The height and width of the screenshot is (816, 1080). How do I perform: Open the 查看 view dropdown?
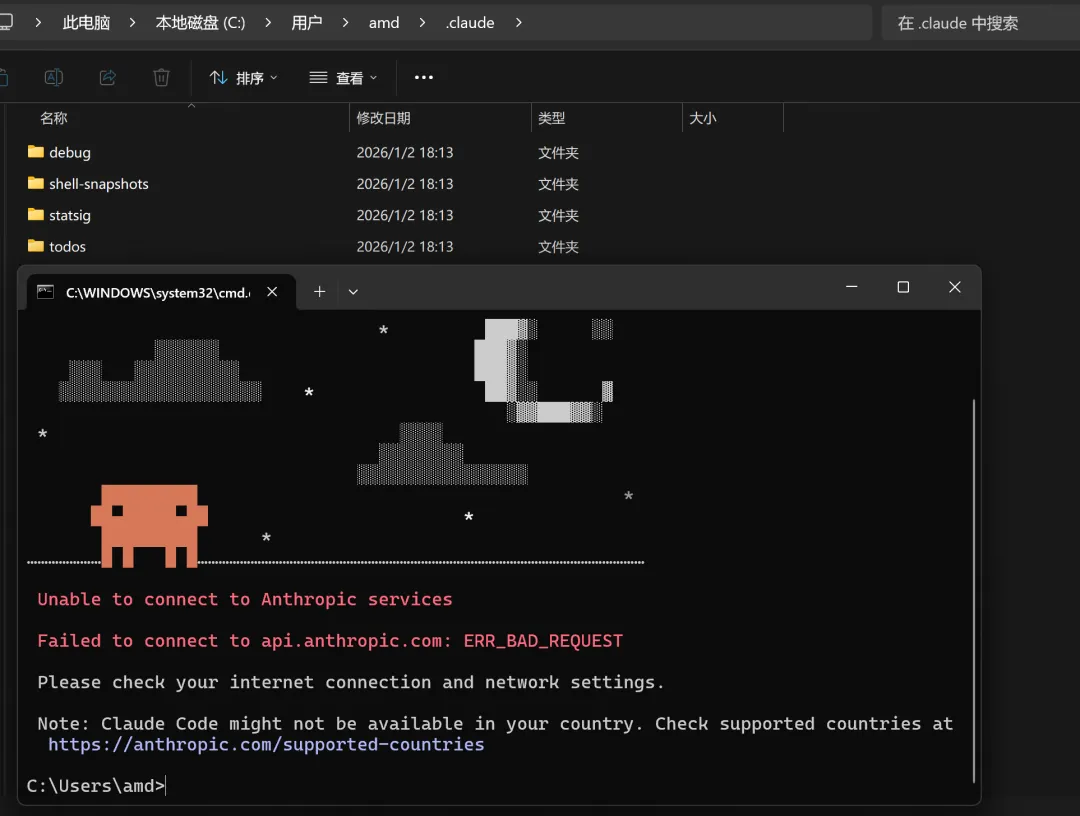coord(343,78)
